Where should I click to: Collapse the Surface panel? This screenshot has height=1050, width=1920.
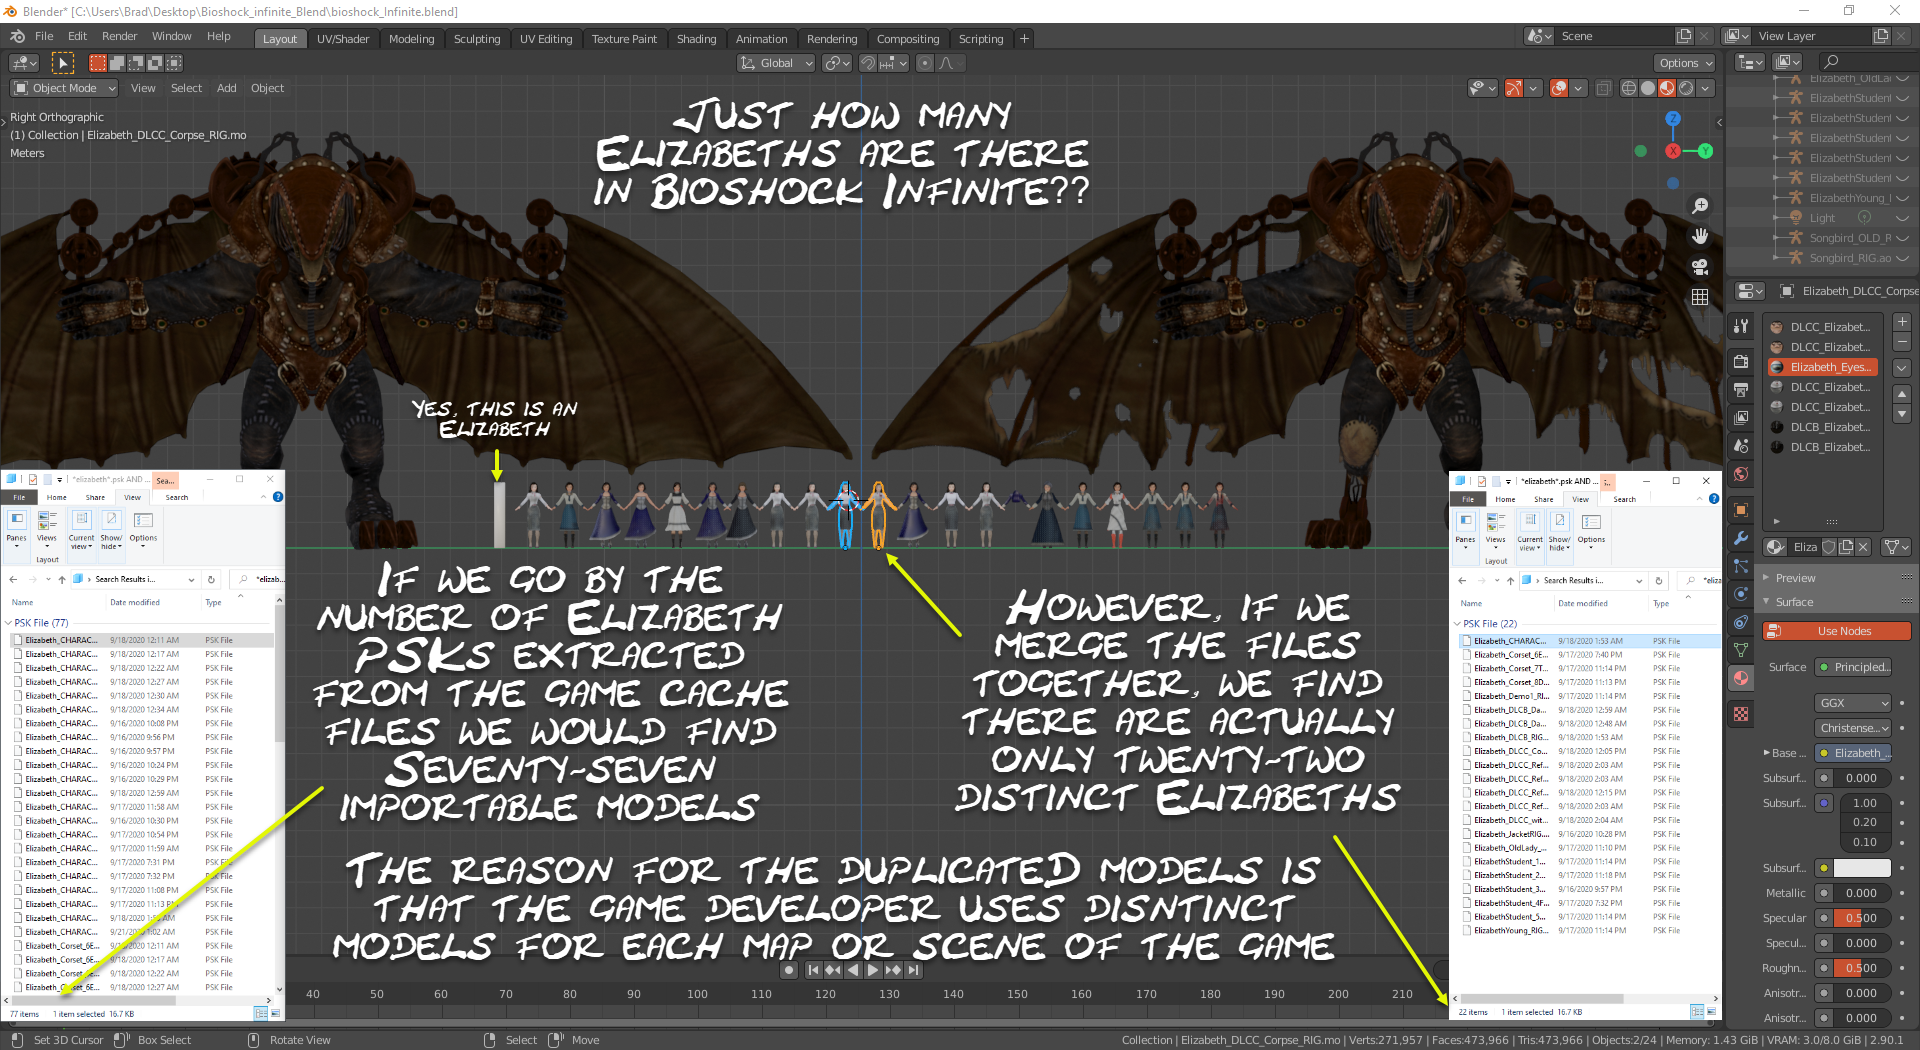(x=1794, y=602)
